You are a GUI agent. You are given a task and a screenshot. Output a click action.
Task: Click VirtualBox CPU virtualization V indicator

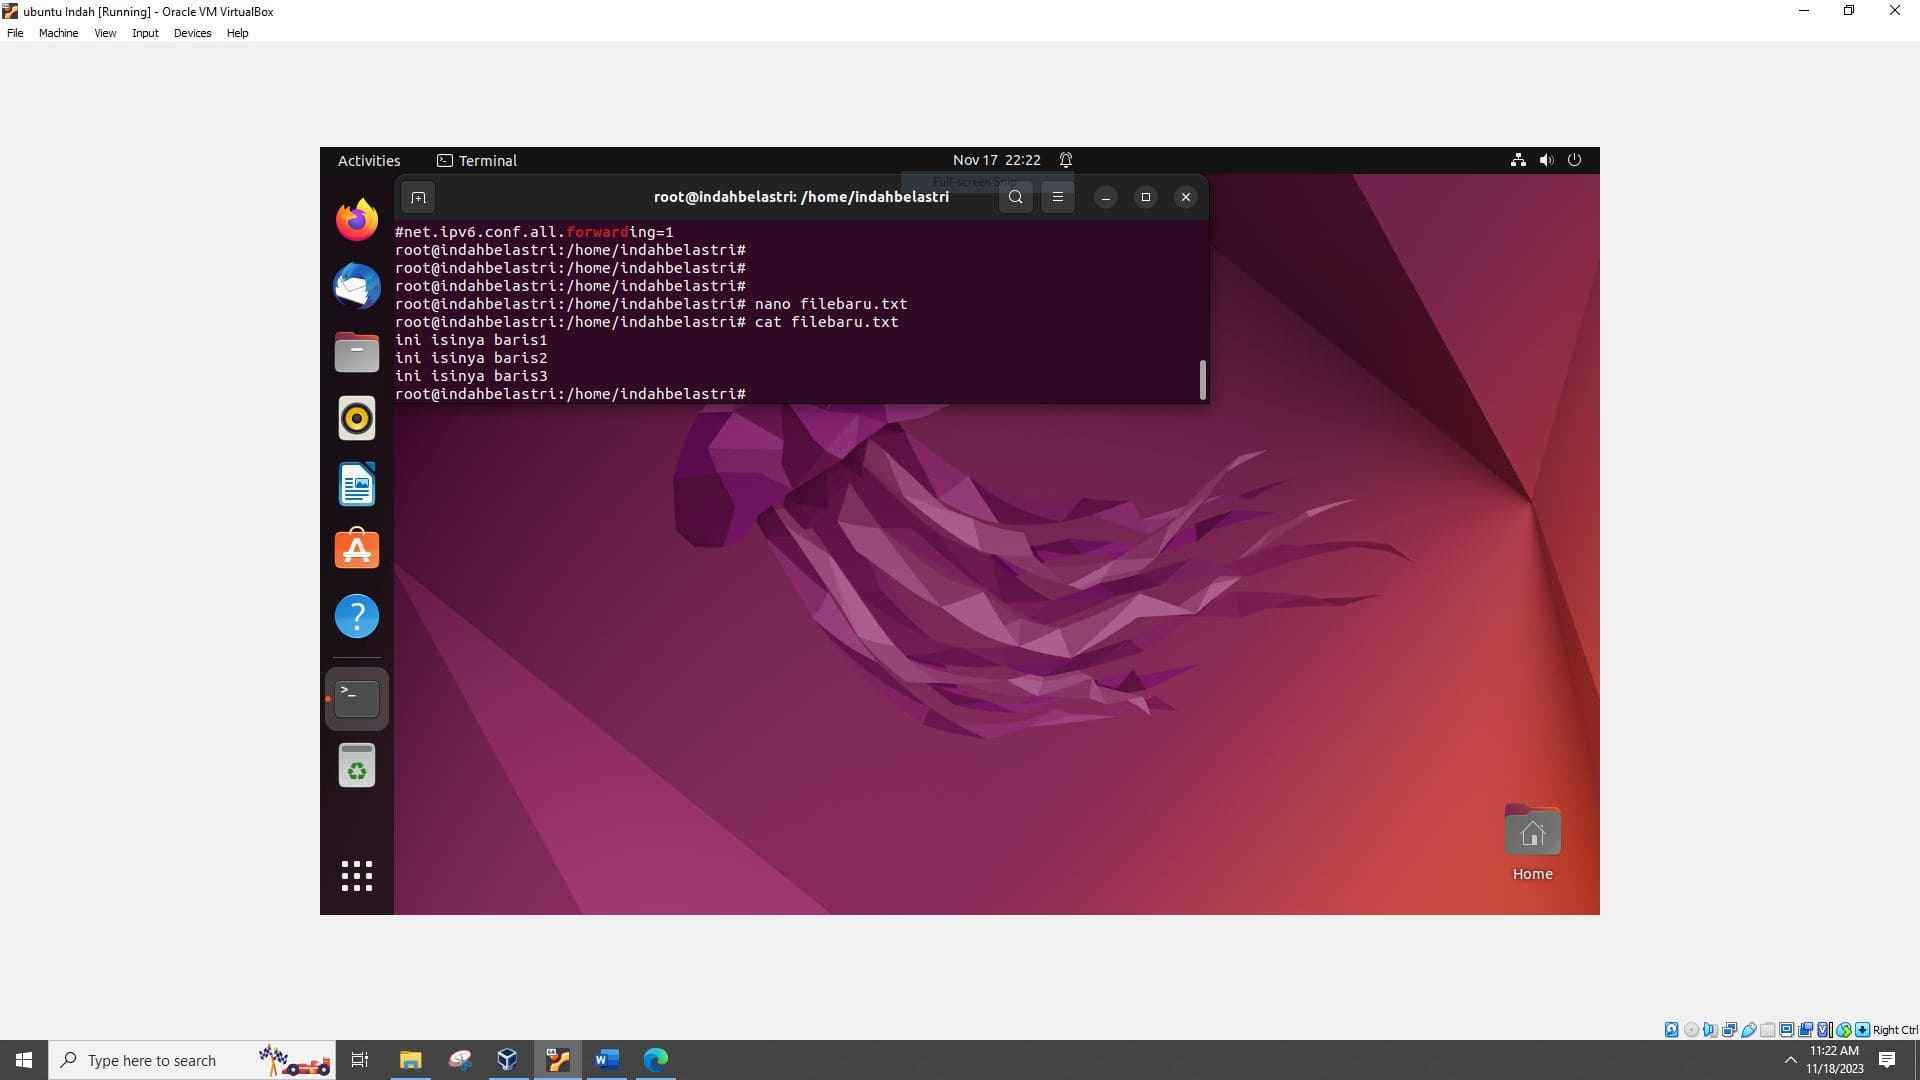click(1824, 1030)
